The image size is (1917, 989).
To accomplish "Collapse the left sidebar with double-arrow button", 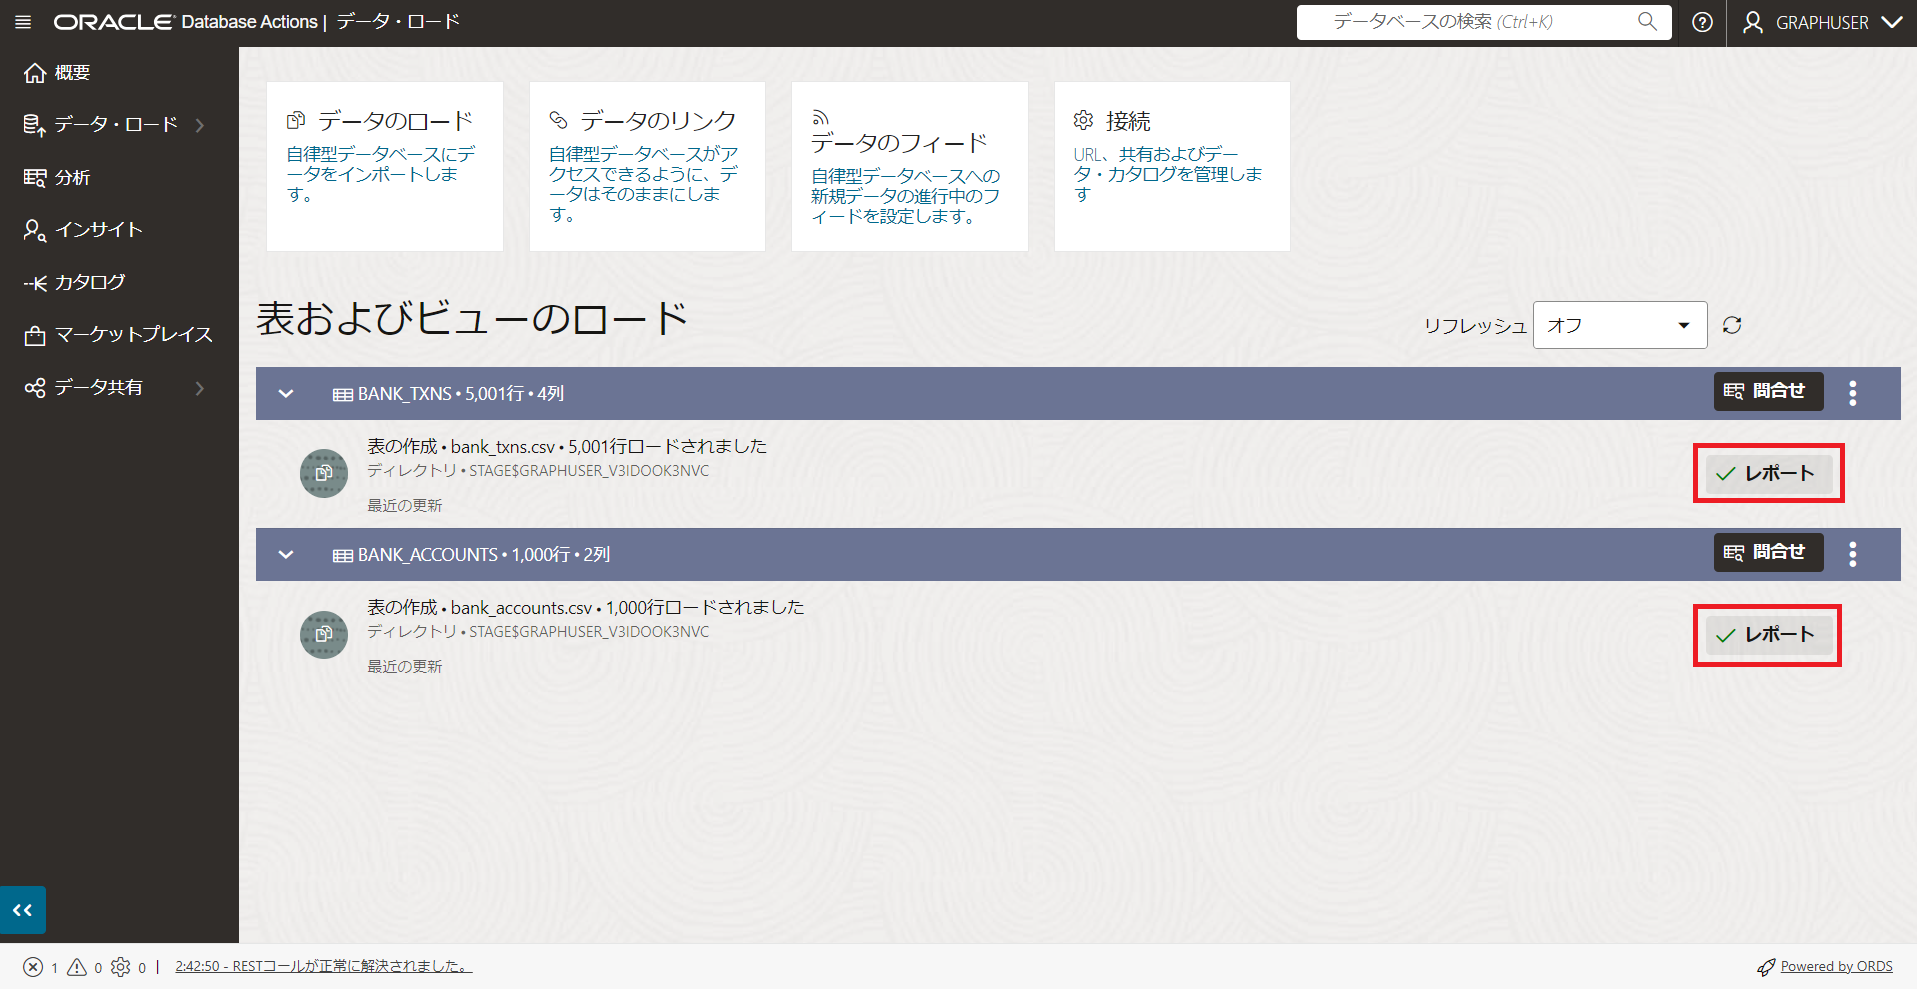I will pos(22,909).
